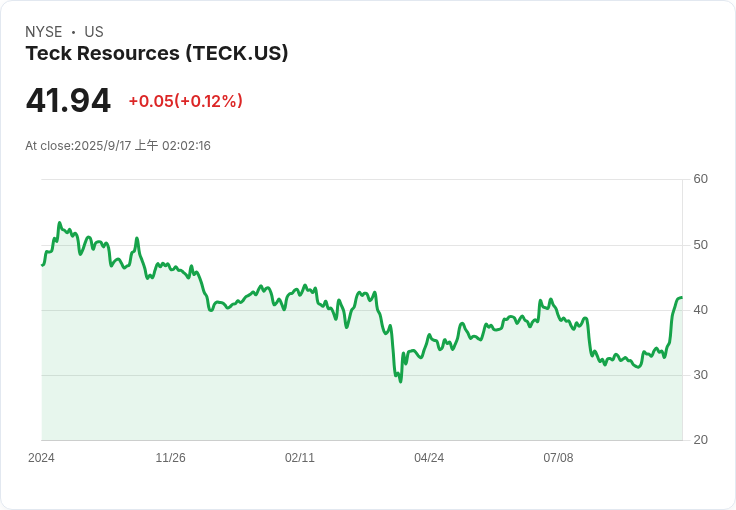Click the US market label beside NYSE
Screen dimensions: 736x510
[94, 32]
